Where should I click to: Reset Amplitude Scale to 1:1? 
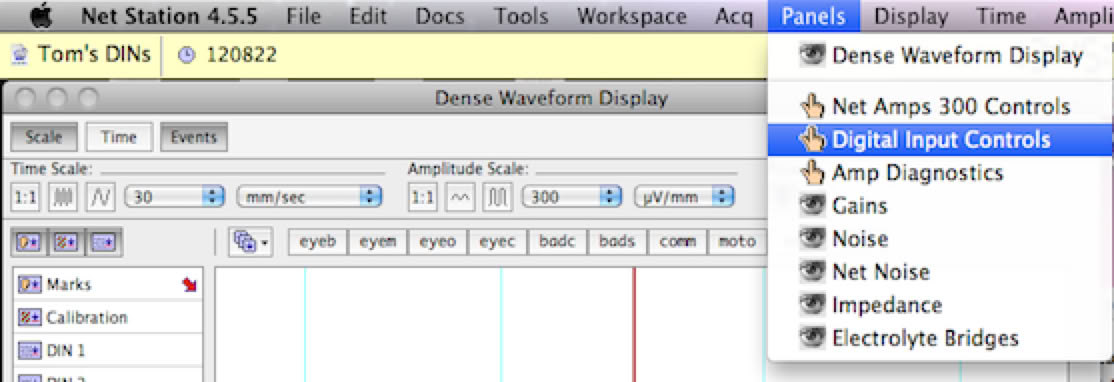(x=423, y=197)
